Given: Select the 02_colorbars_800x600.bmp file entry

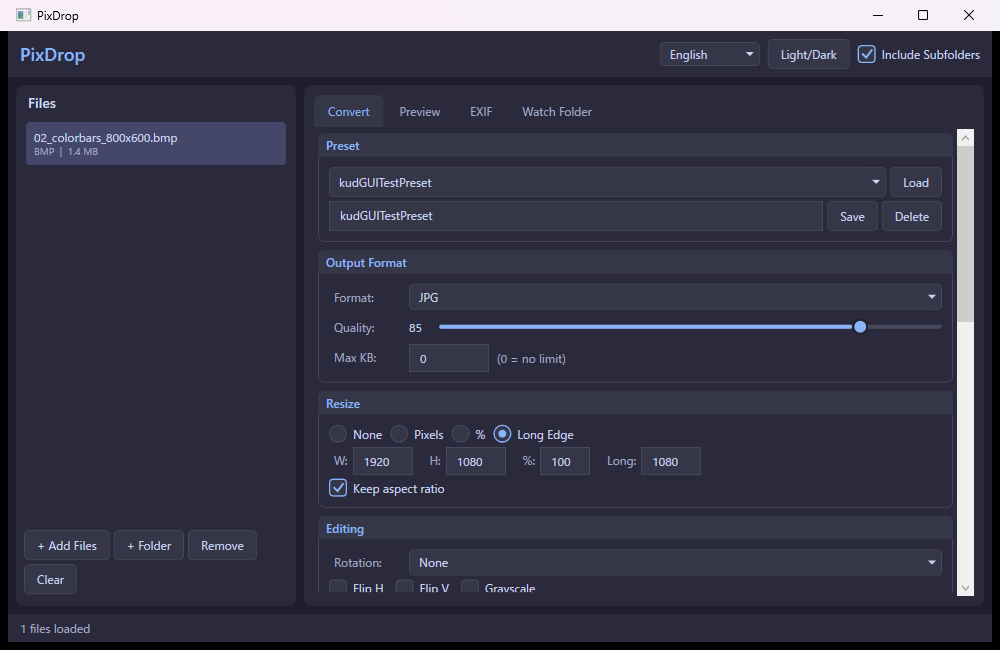Looking at the screenshot, I should (x=155, y=143).
